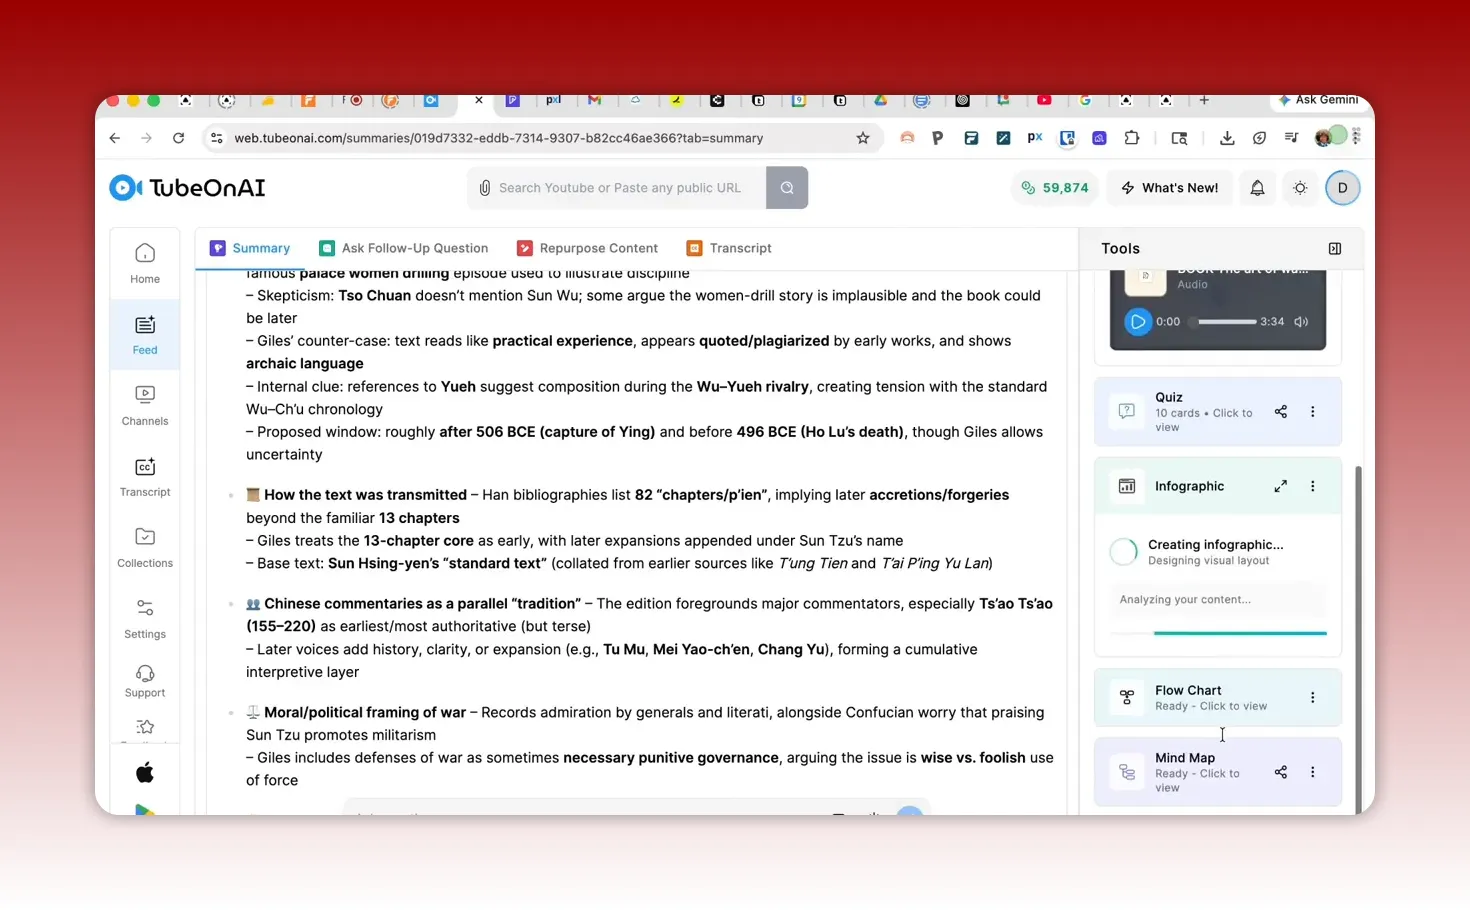Image resolution: width=1470 pixels, height=910 pixels.
Task: Click the infographic creation progress bar
Action: pos(1218,633)
